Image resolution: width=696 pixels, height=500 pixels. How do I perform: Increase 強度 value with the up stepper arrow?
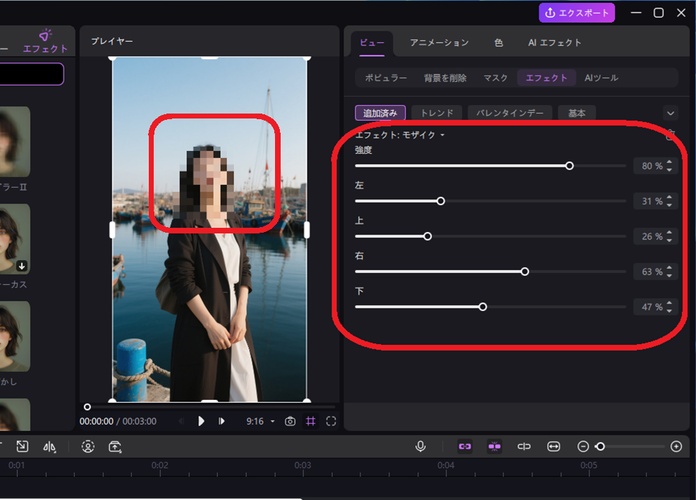point(669,162)
